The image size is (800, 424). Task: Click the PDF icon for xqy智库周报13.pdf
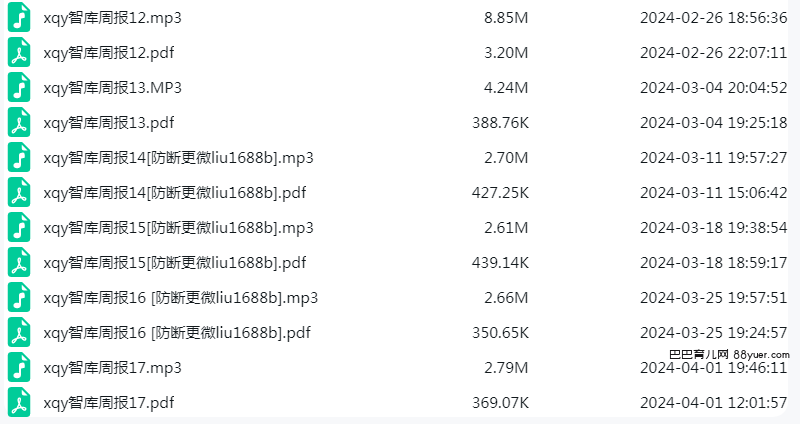click(x=19, y=122)
